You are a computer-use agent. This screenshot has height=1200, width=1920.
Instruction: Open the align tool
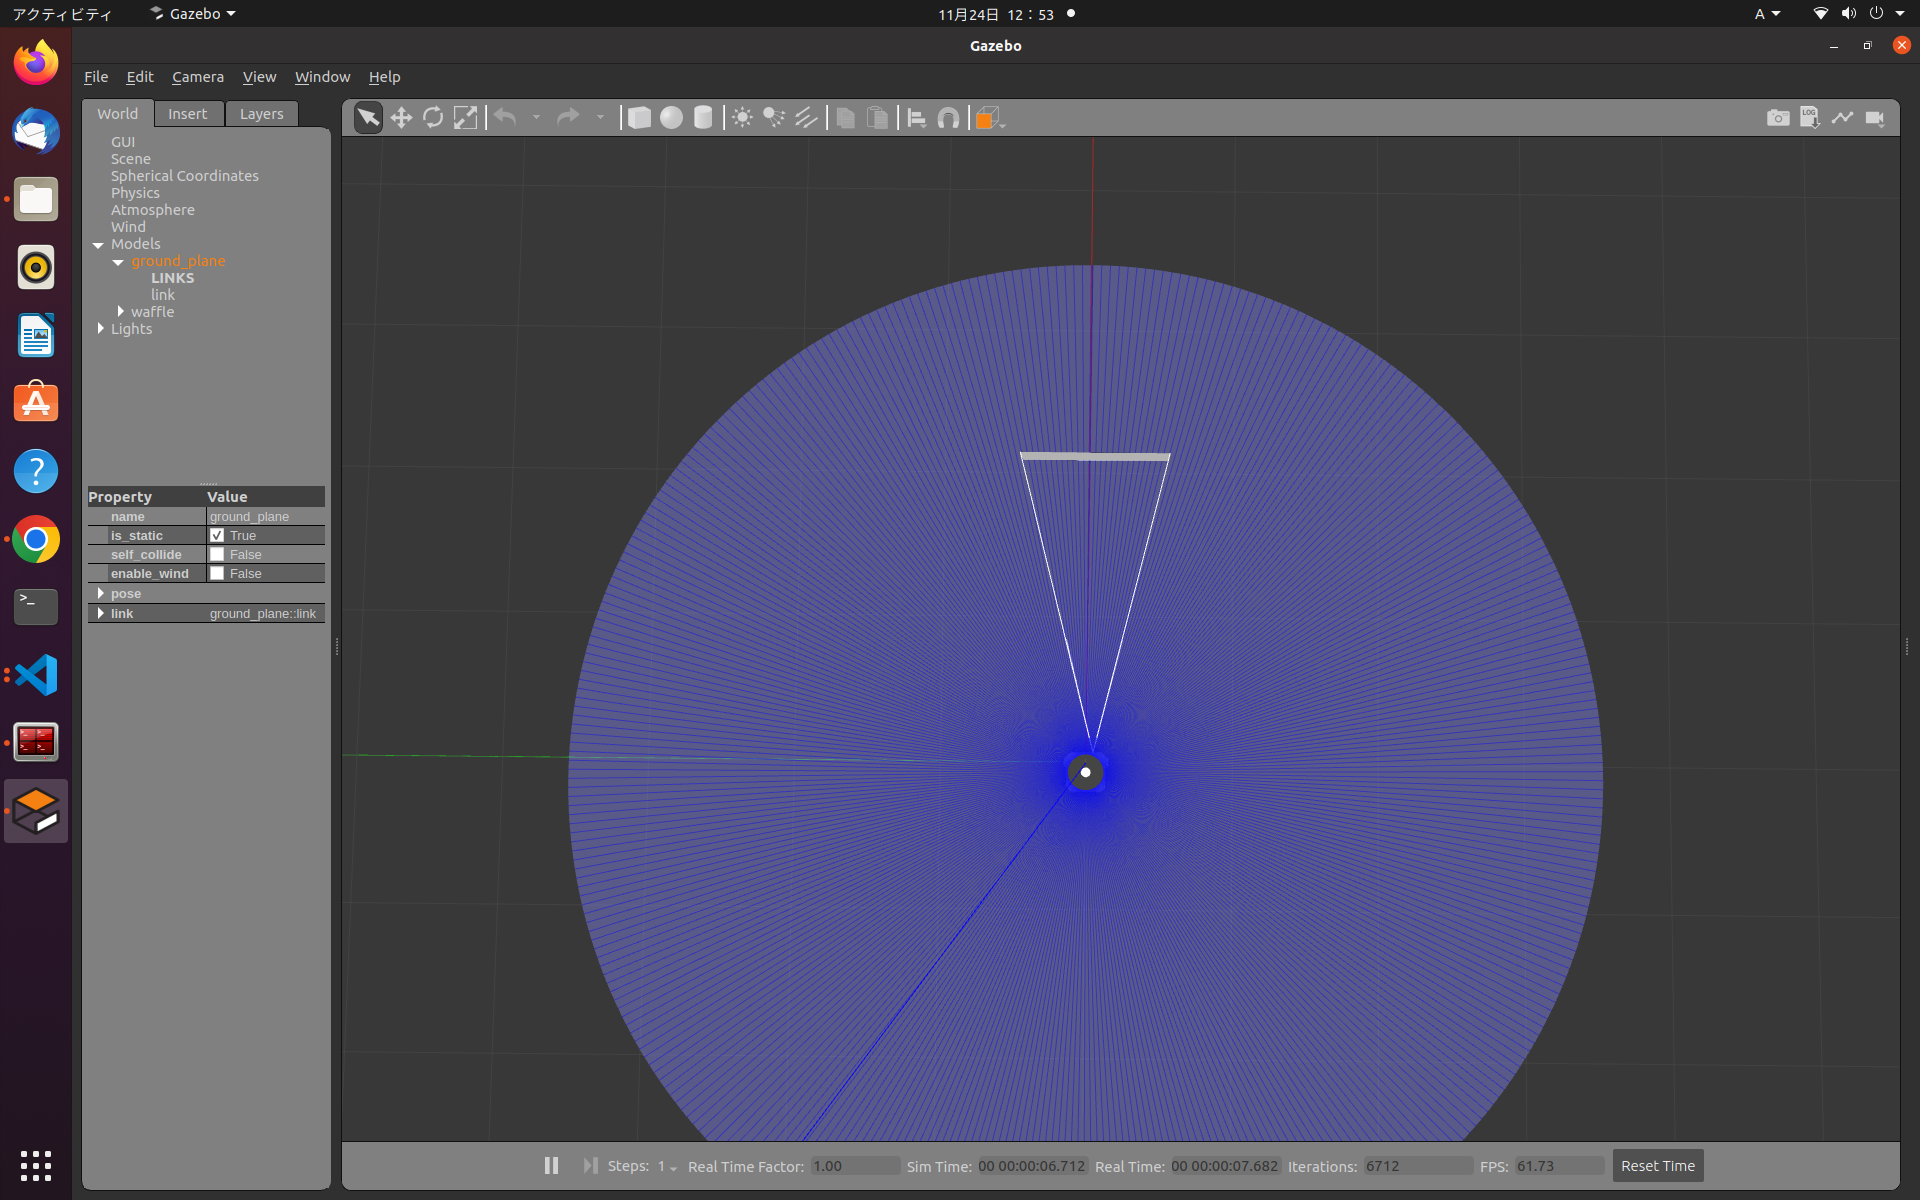(x=916, y=118)
